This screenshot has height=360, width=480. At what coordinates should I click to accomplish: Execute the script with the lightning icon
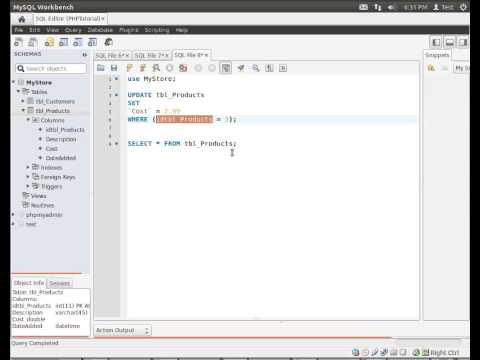coord(130,68)
